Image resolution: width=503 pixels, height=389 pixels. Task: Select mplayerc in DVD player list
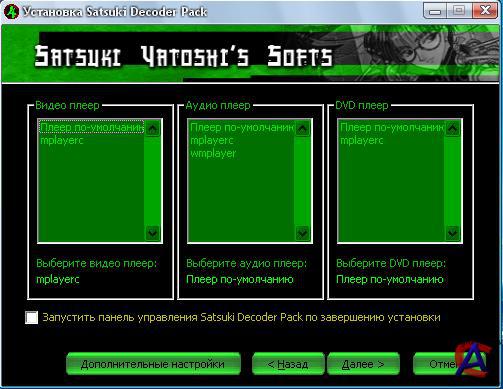(x=362, y=140)
